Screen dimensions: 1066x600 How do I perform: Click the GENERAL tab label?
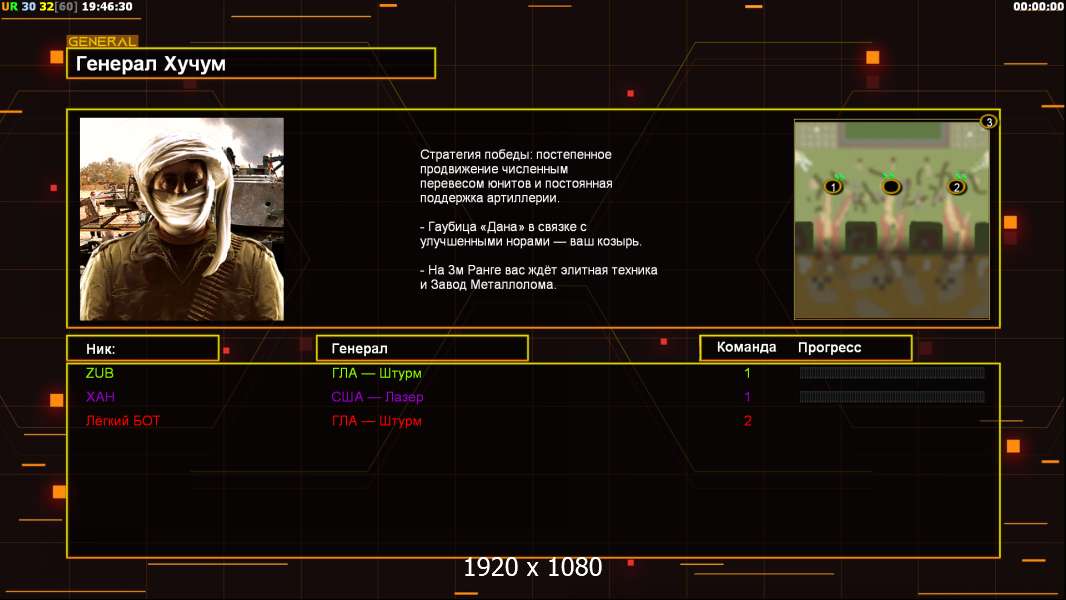[x=102, y=42]
